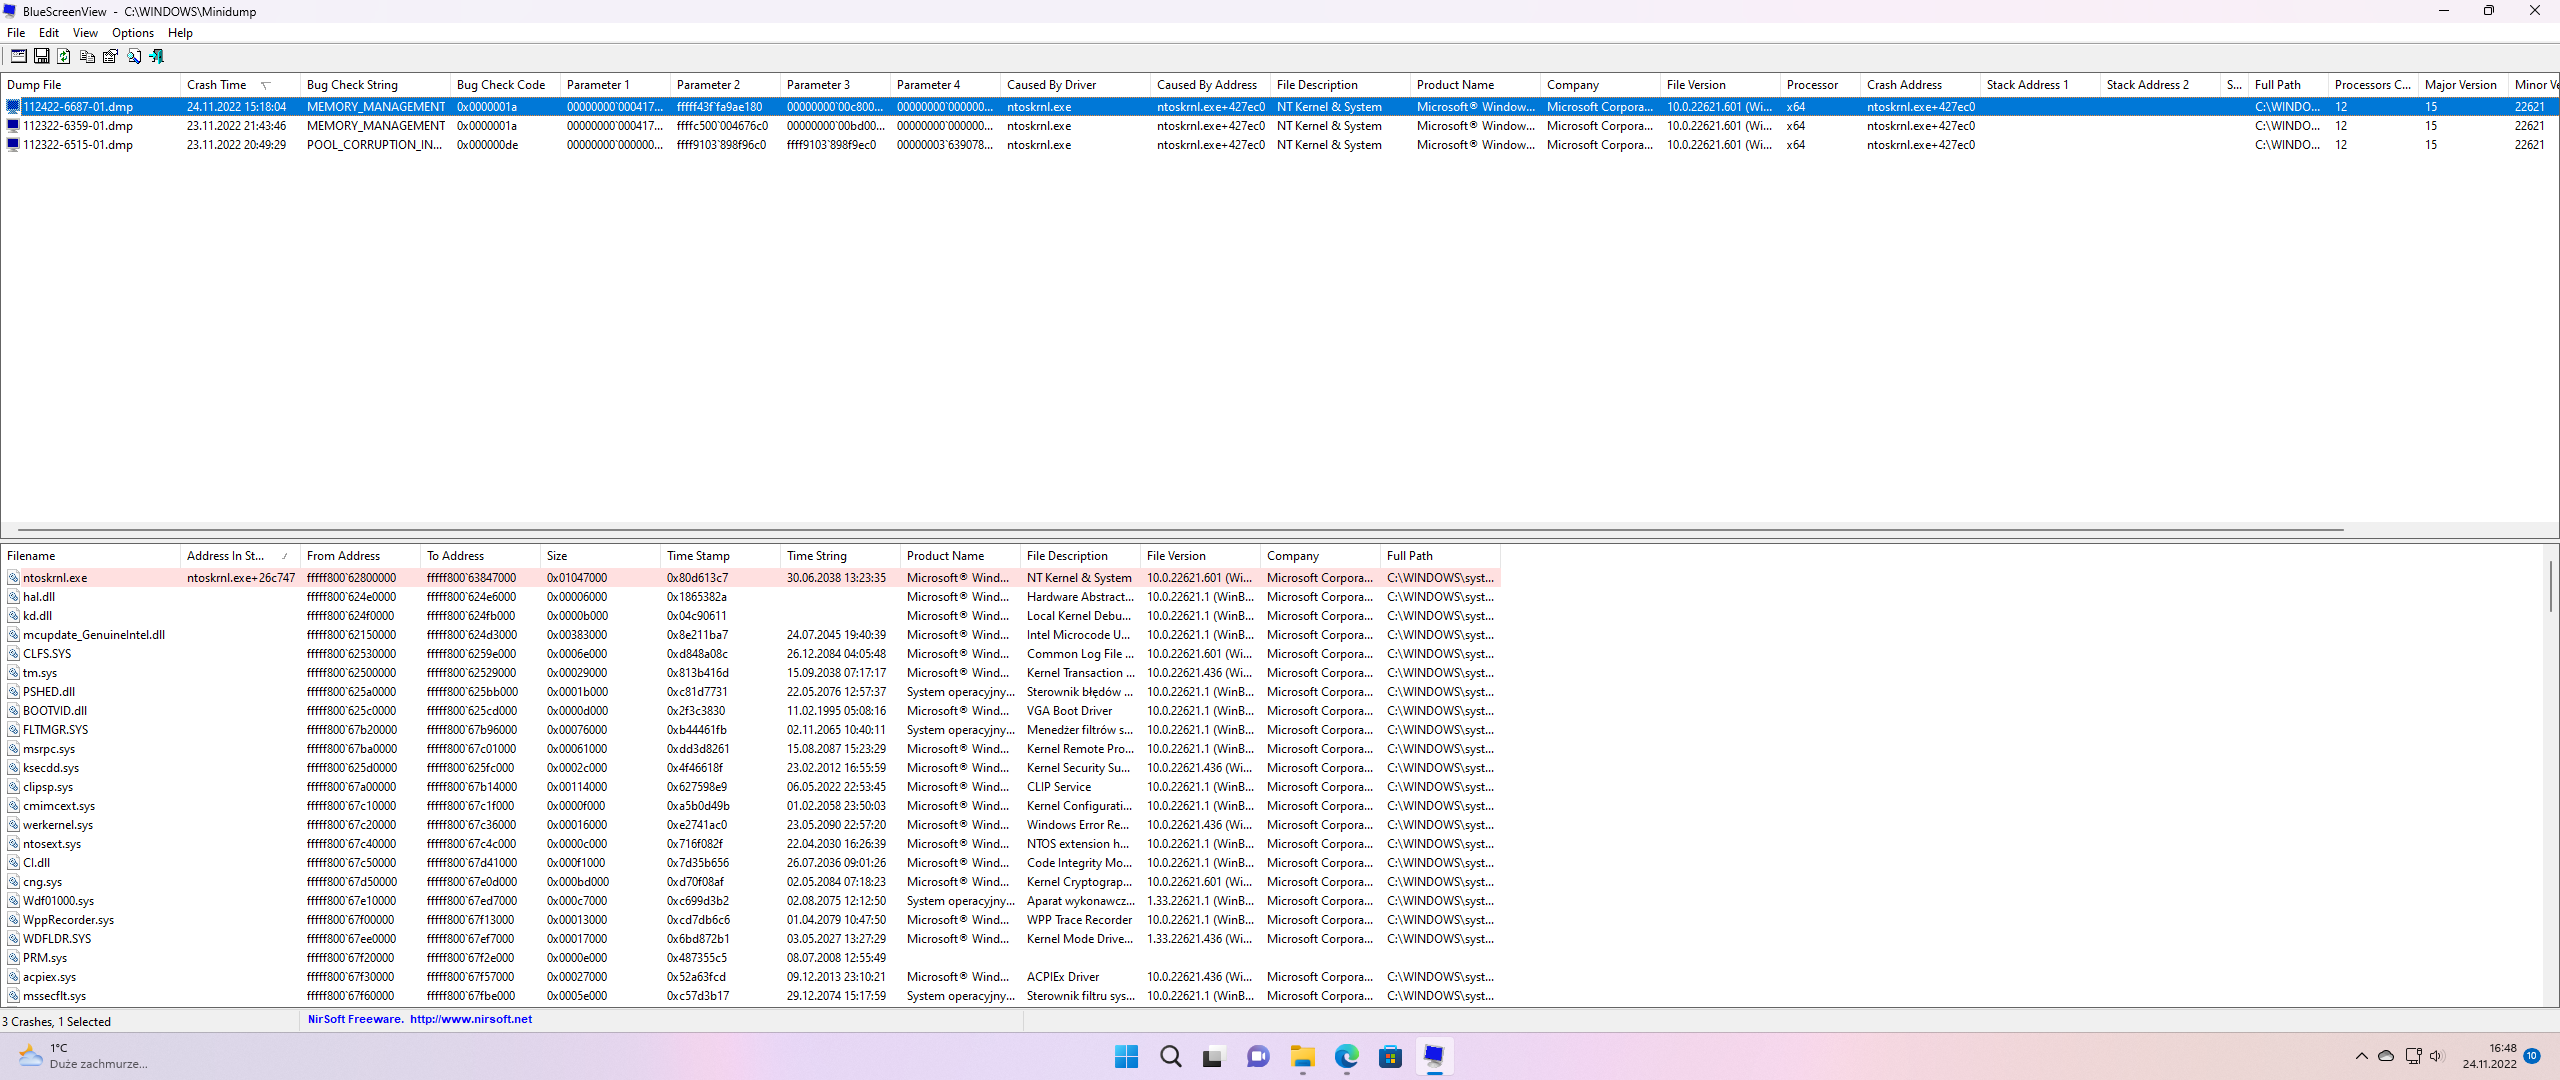Open File Explorer from taskbar
This screenshot has height=1080, width=2560.
1302,1056
